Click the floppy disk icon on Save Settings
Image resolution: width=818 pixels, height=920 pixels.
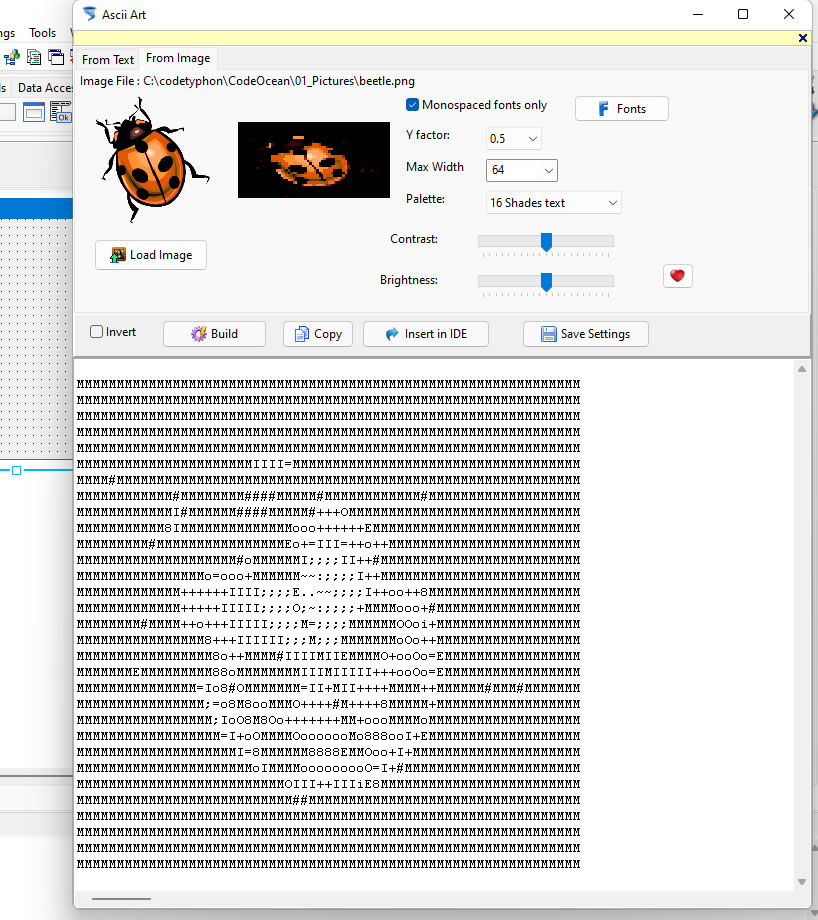pyautogui.click(x=549, y=334)
